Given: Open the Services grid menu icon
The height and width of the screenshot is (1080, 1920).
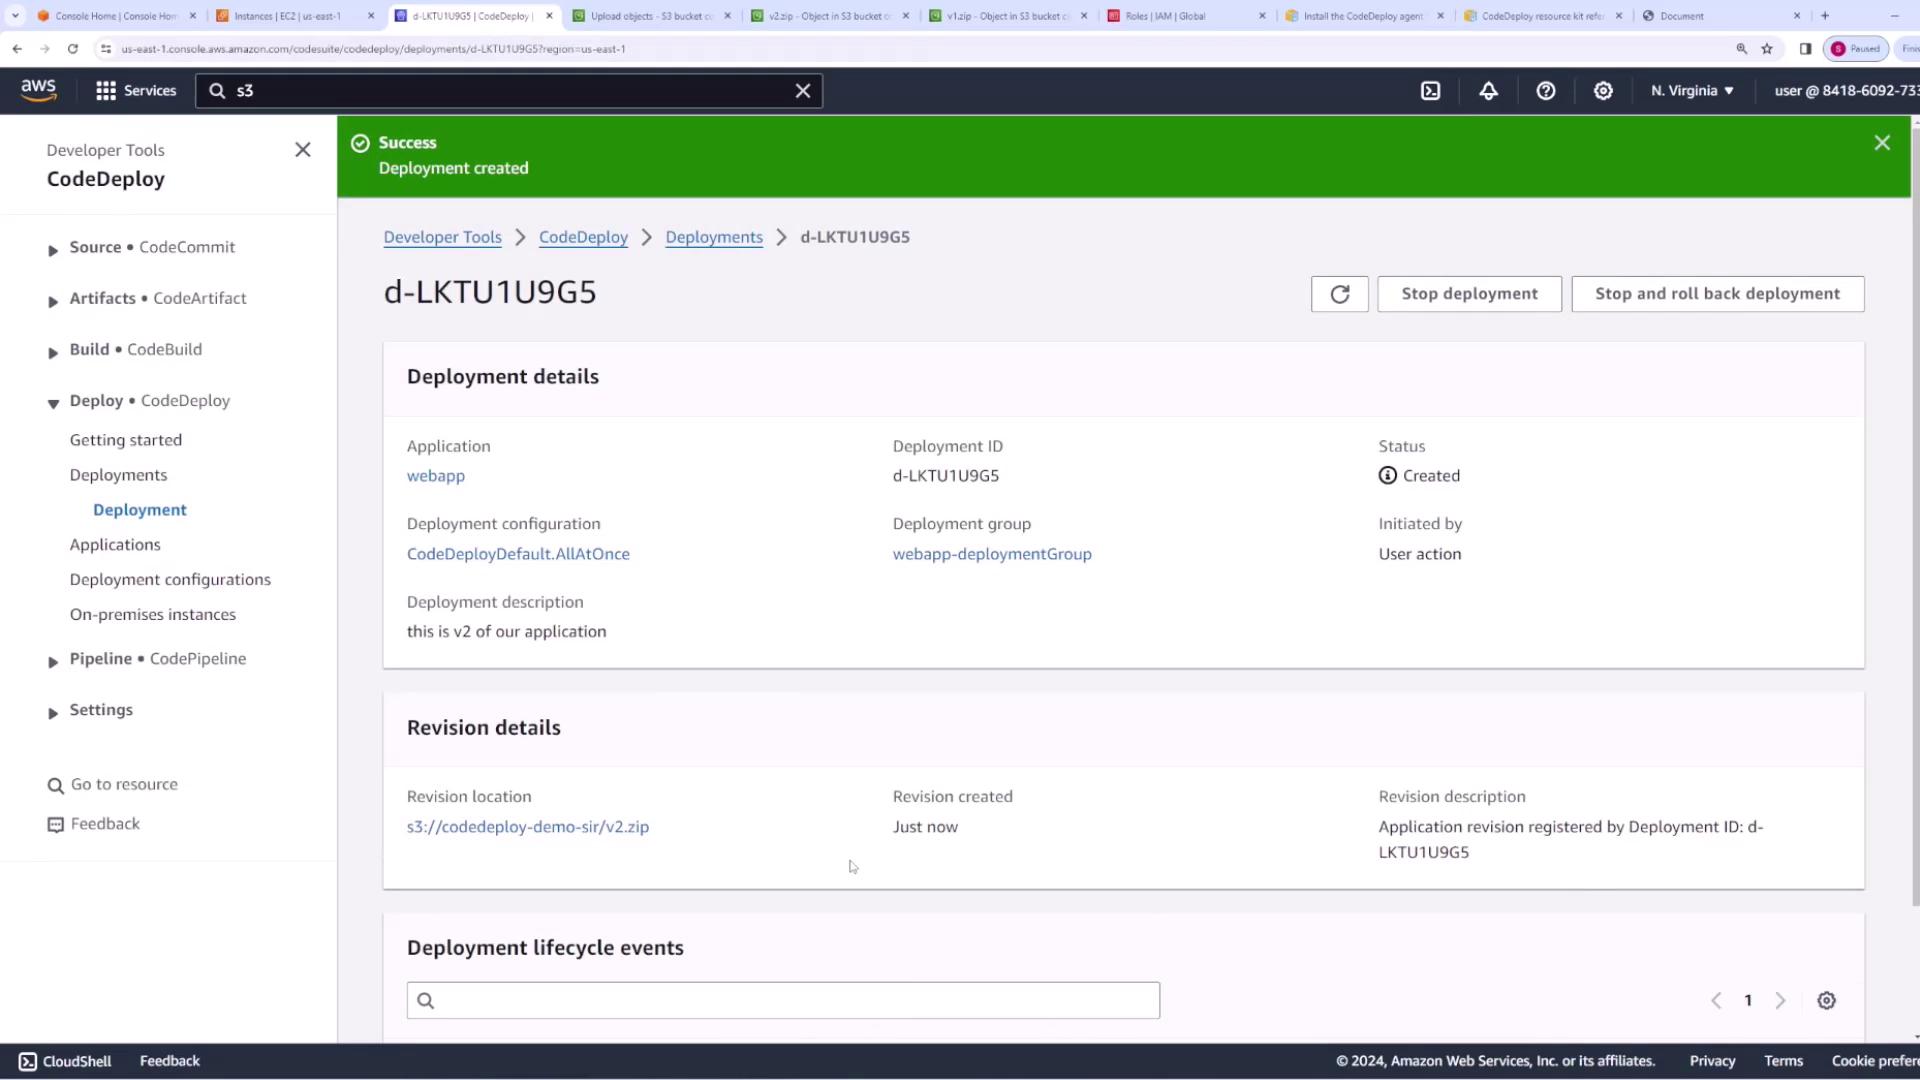Looking at the screenshot, I should (106, 91).
